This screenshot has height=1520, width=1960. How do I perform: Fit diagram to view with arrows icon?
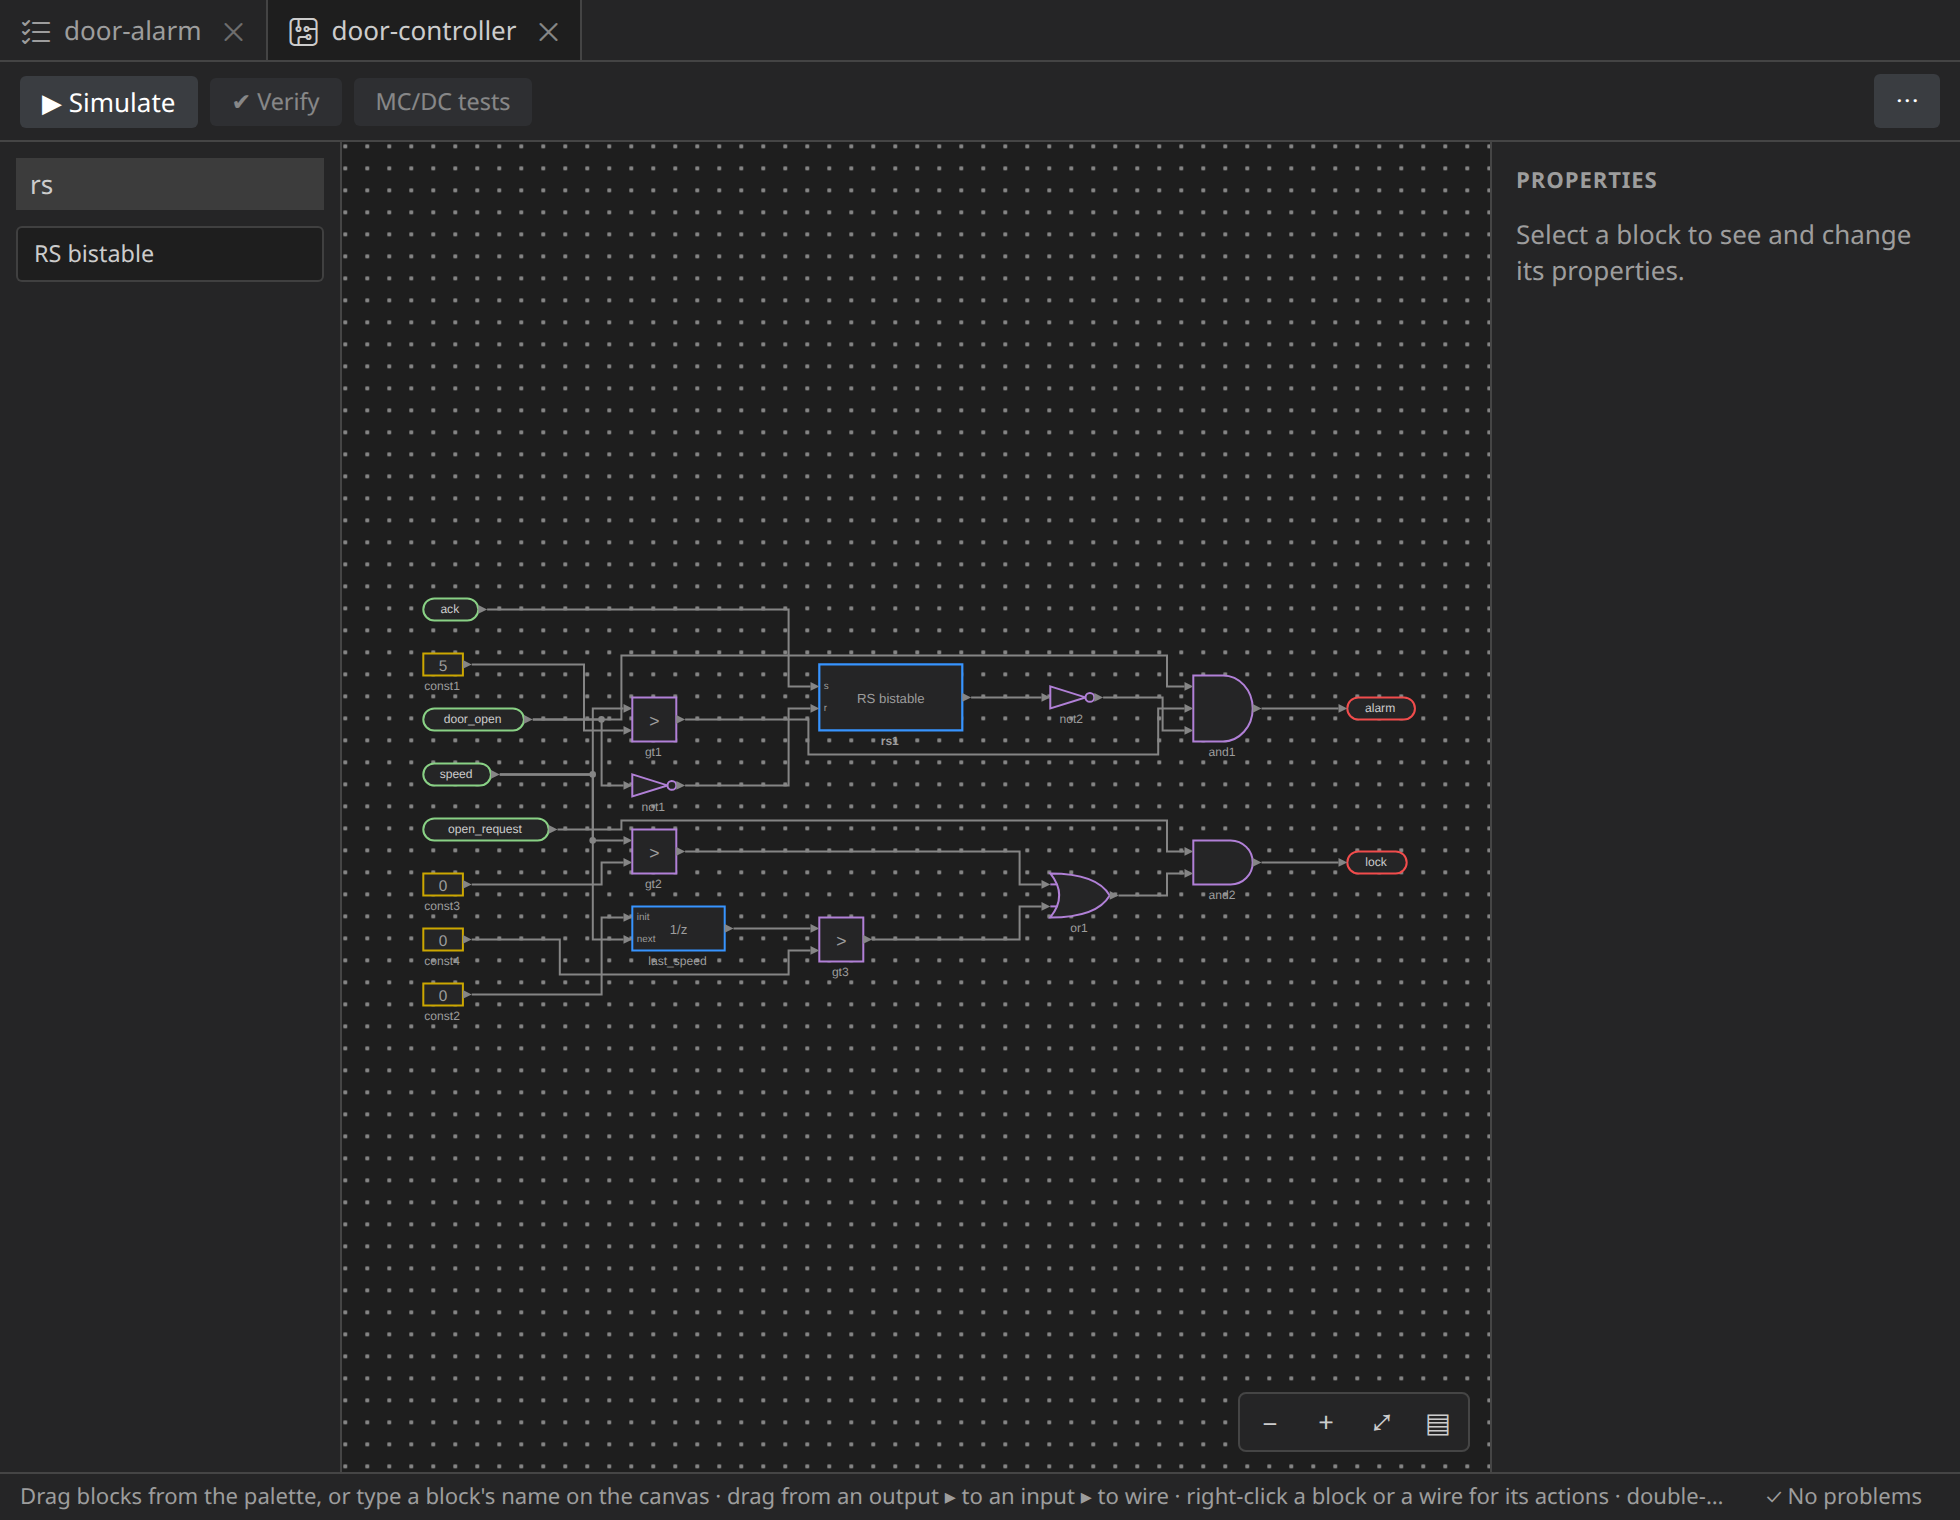(x=1382, y=1423)
